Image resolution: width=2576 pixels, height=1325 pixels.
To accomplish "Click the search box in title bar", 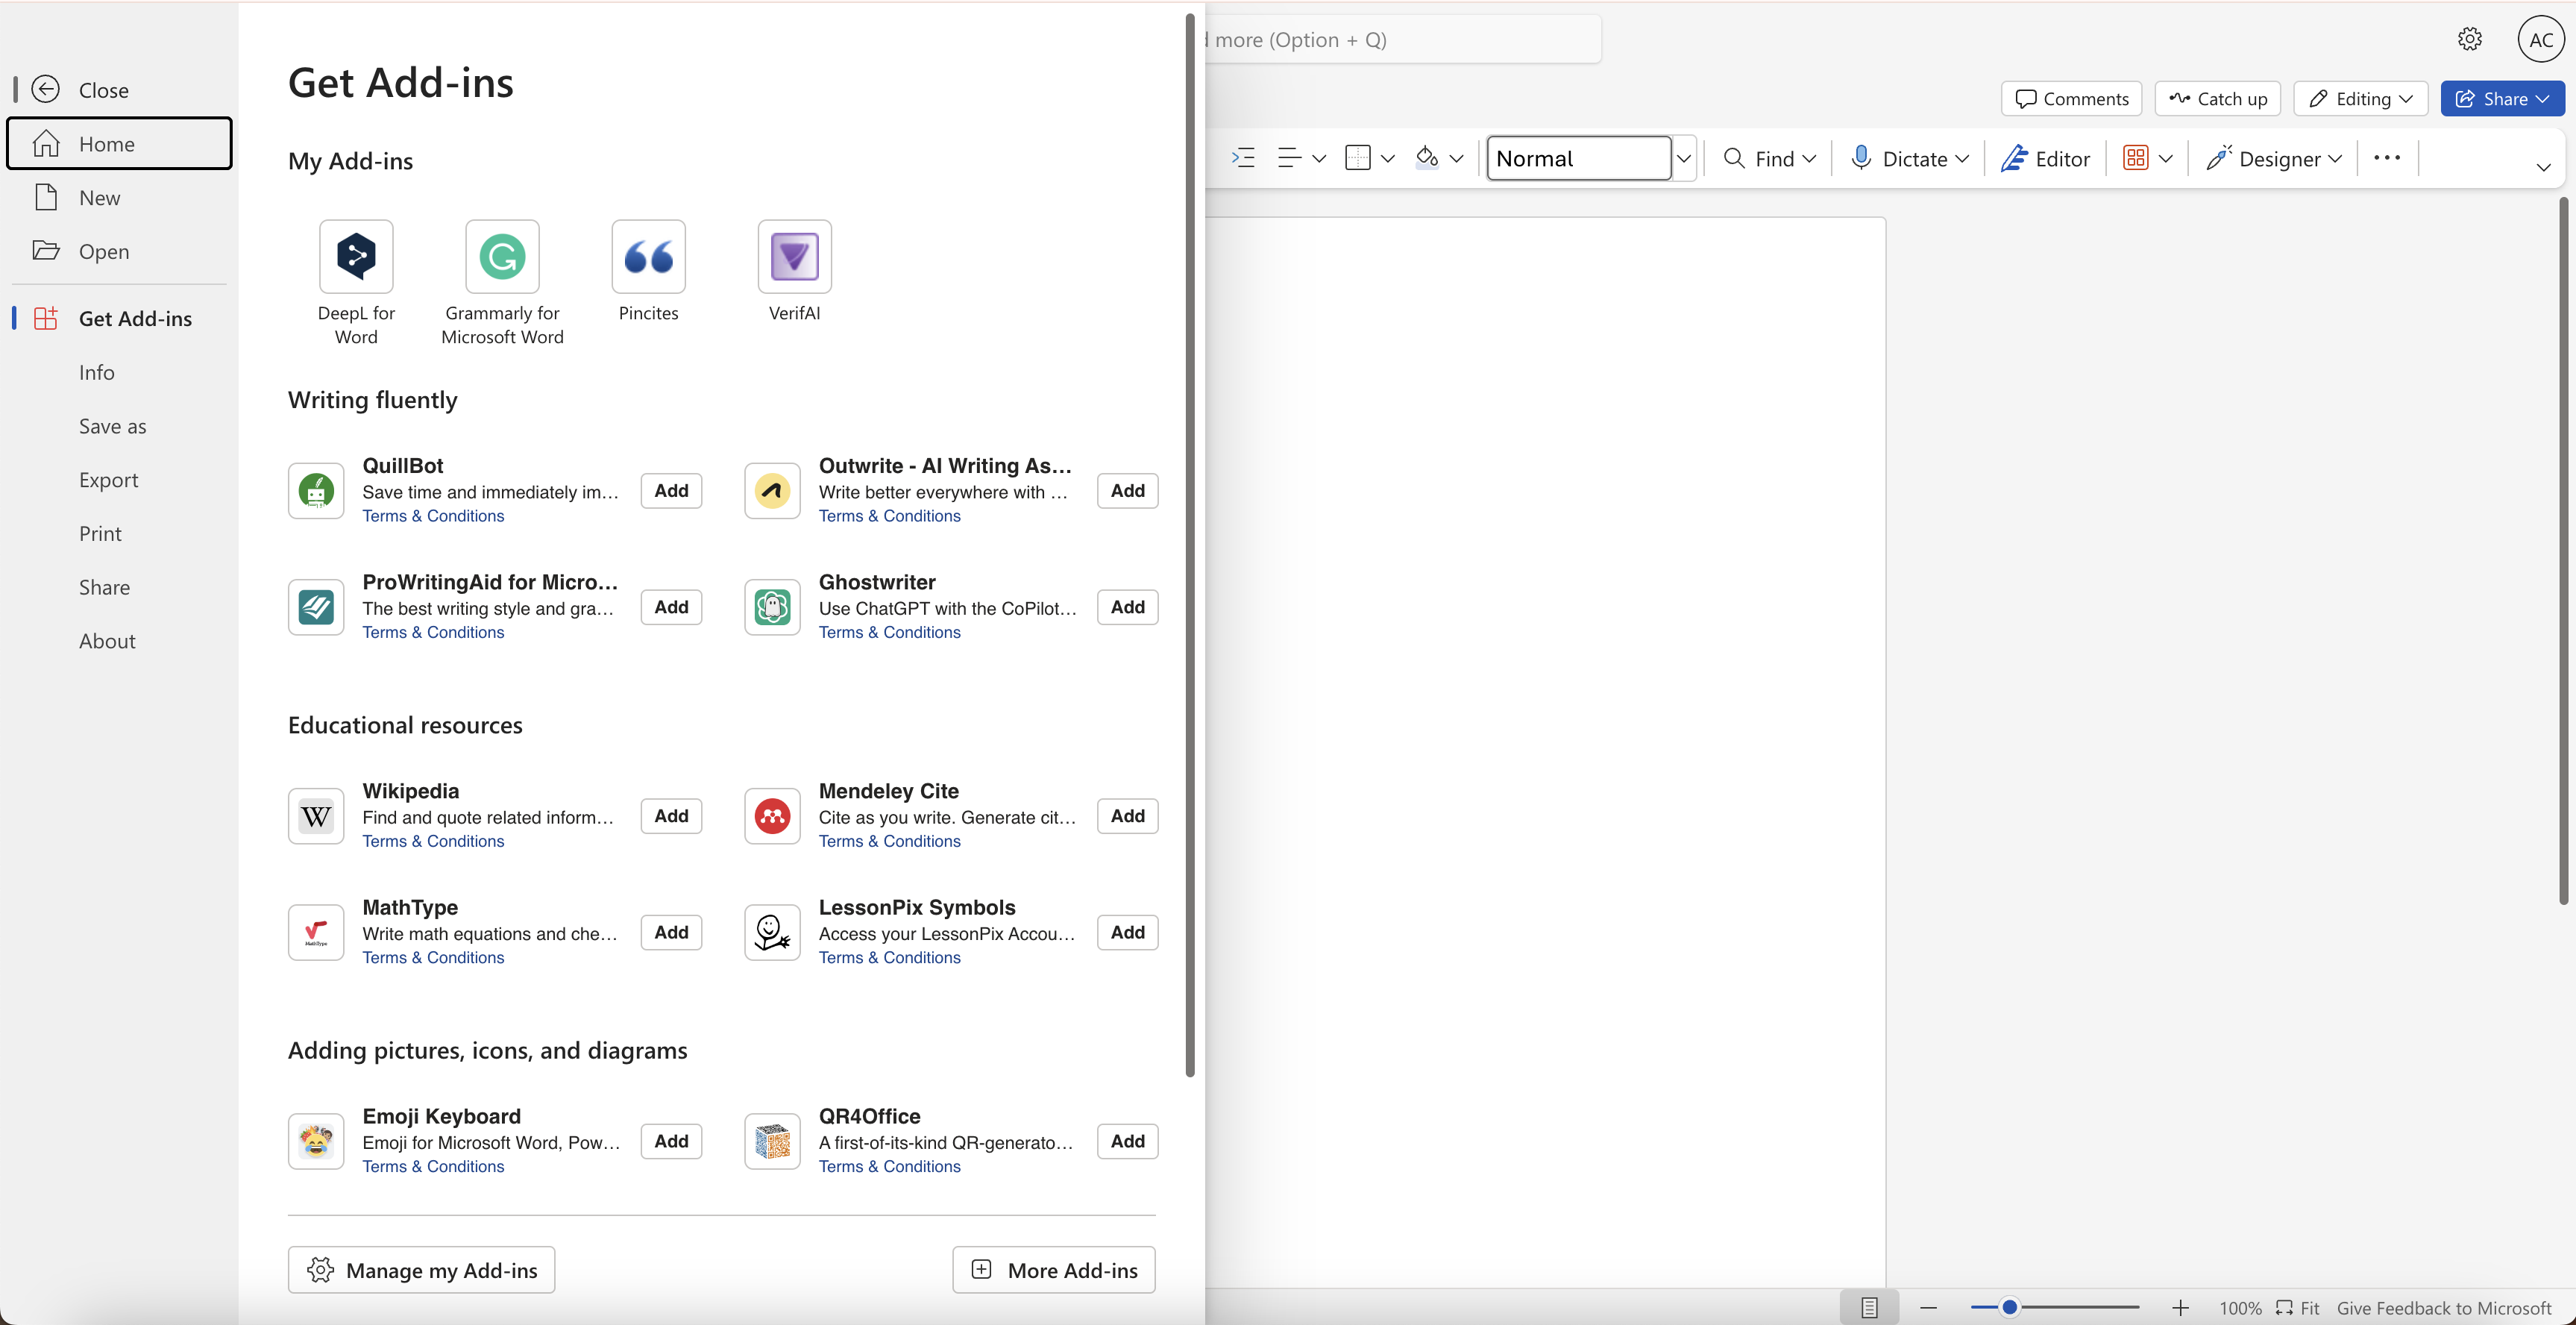I will (x=1400, y=40).
